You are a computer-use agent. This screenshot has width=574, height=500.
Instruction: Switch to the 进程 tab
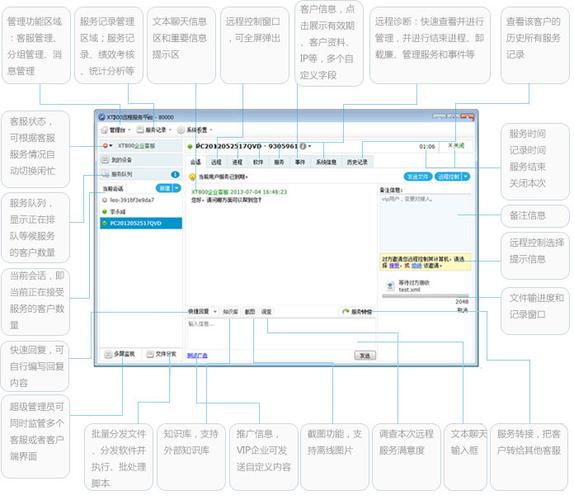pos(237,162)
